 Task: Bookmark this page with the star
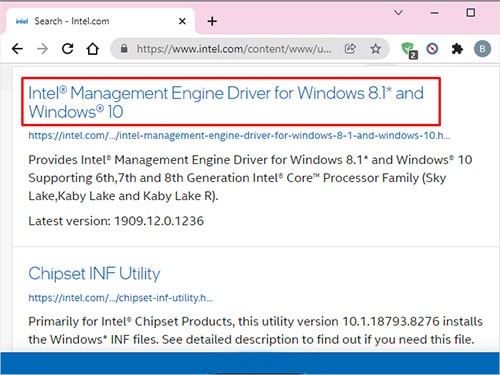point(376,49)
